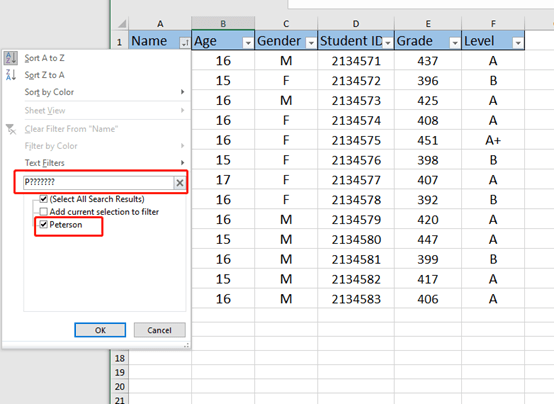Click the dialog corner grip handle

point(186,345)
